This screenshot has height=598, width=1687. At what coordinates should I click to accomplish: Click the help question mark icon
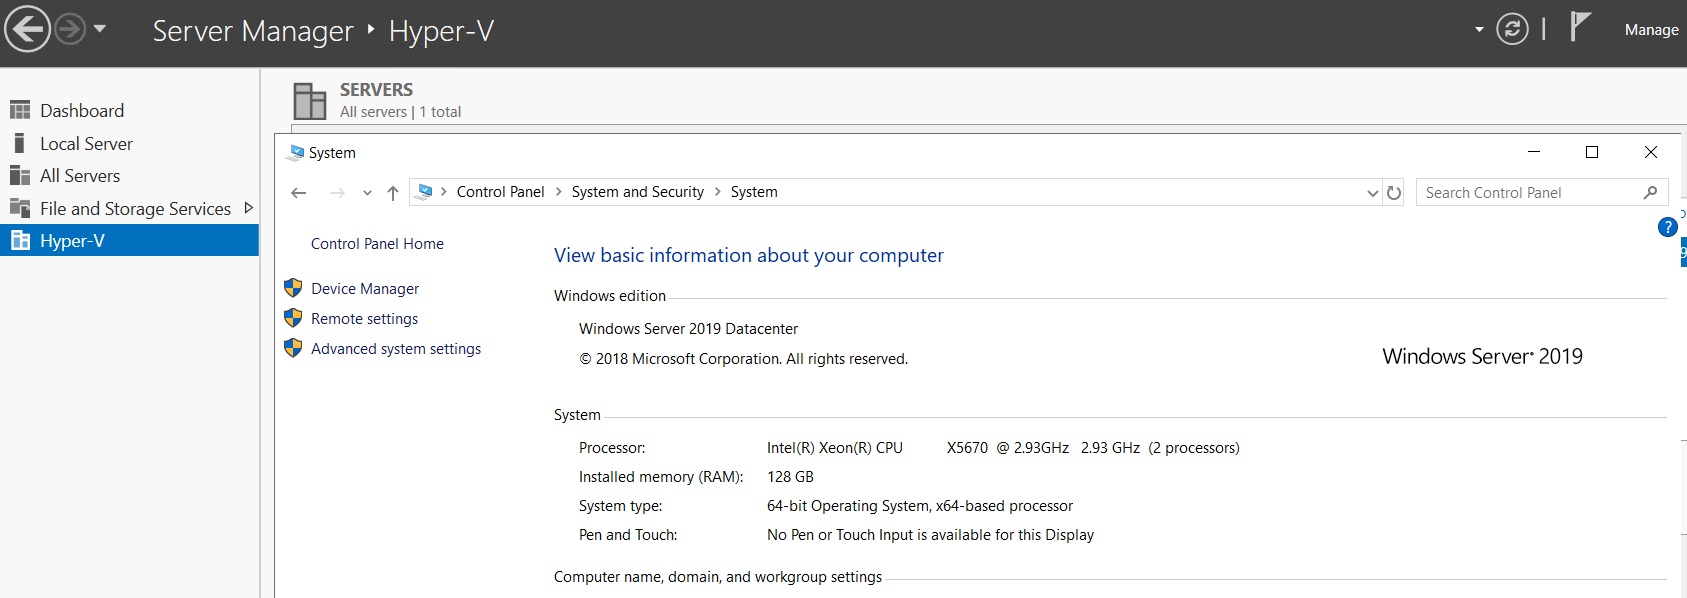1667,227
